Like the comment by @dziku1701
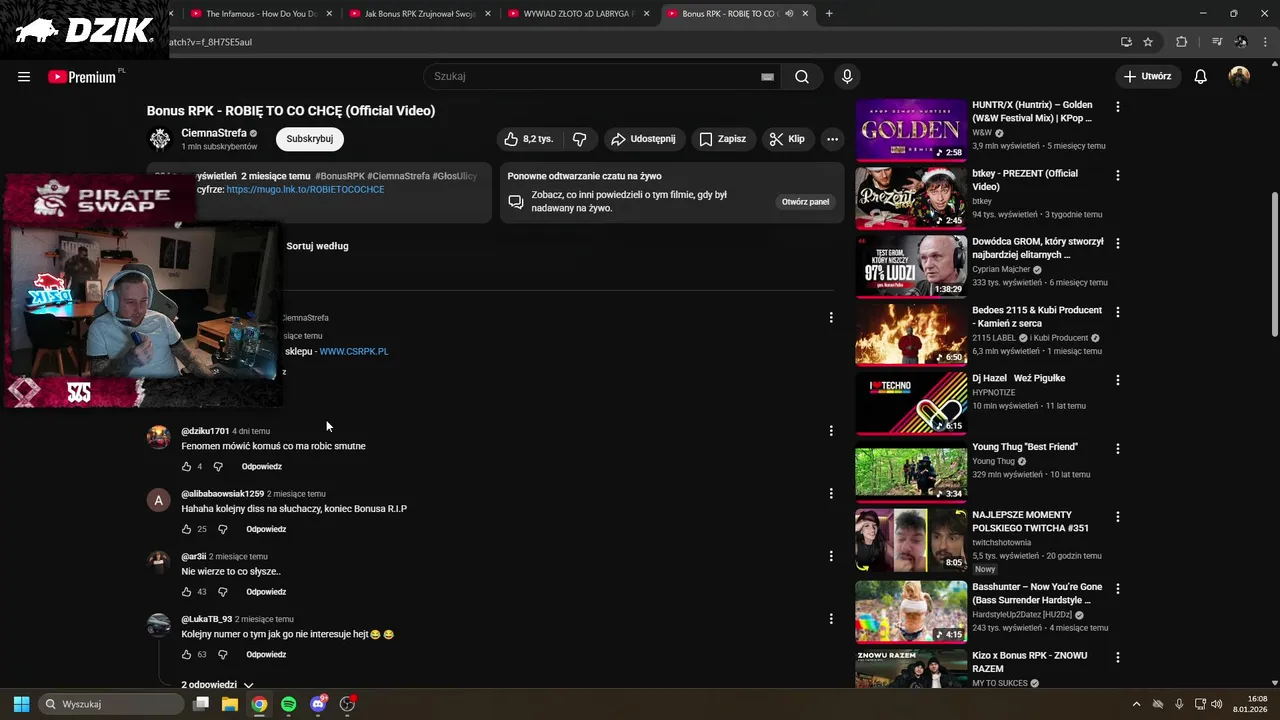The width and height of the screenshot is (1280, 720). (x=186, y=467)
